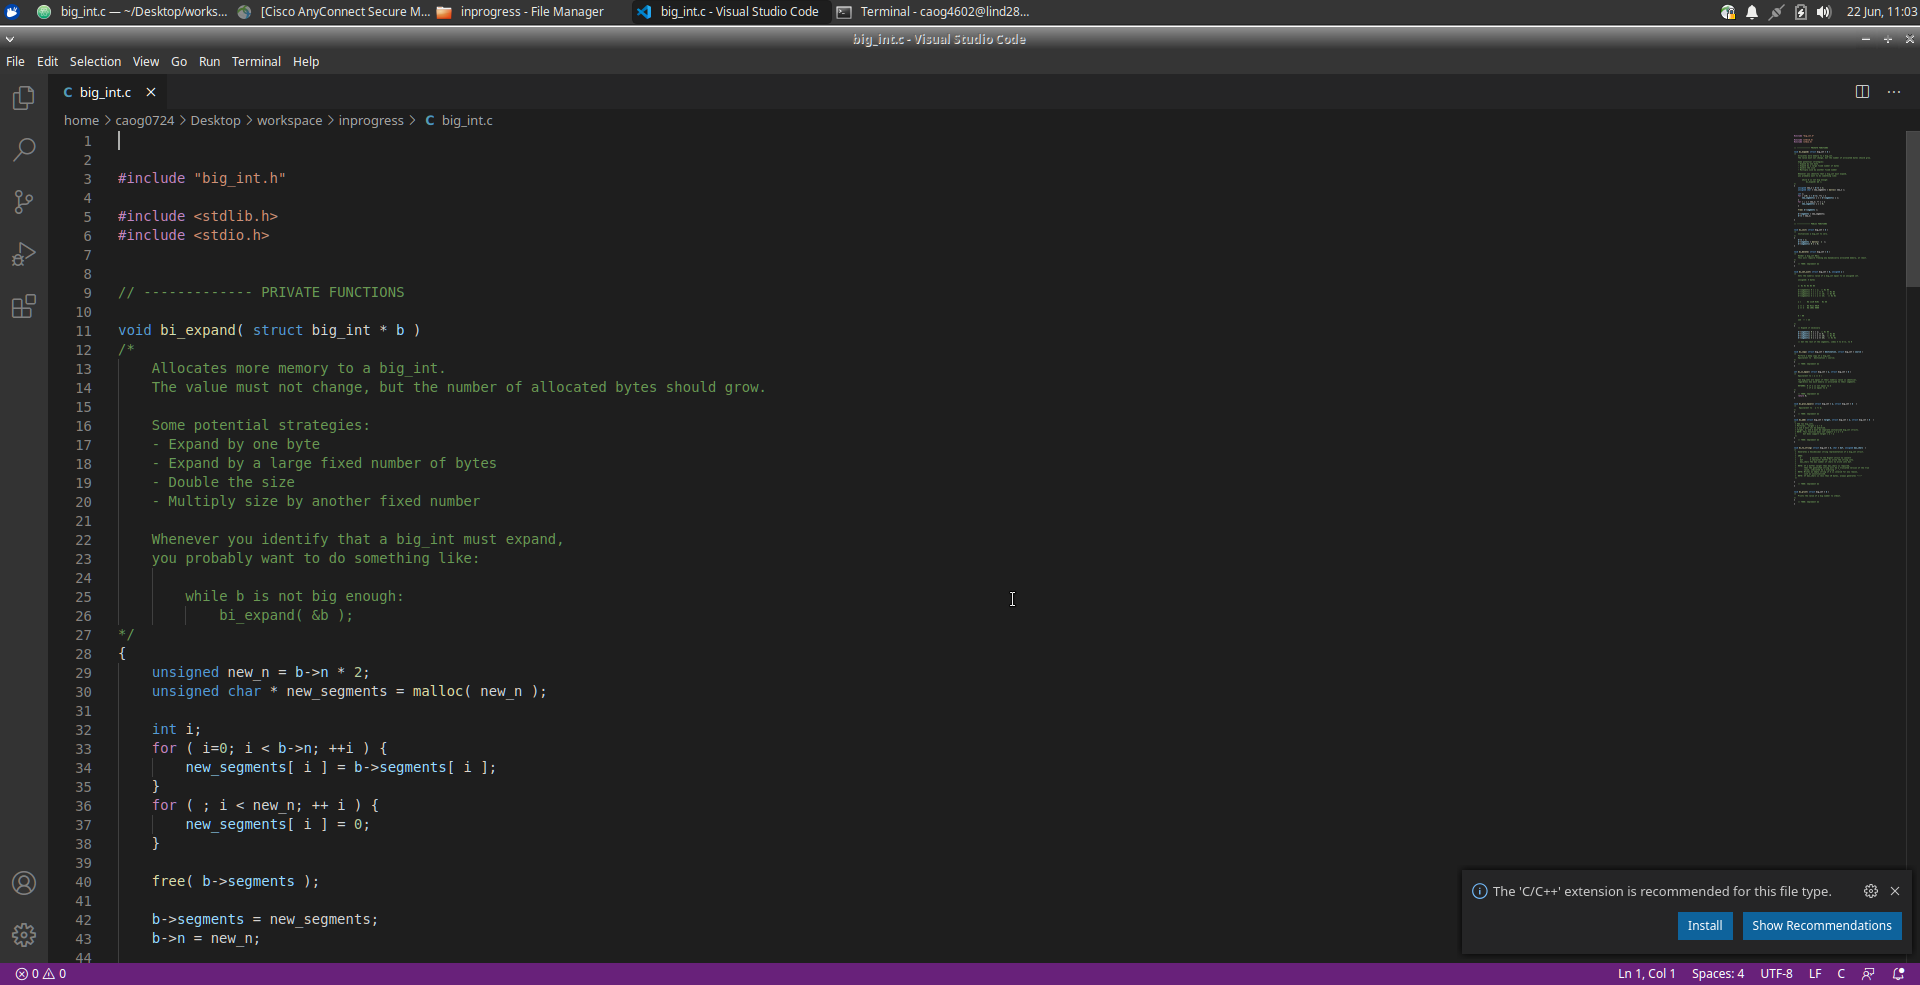Open the File menu
The image size is (1920, 985).
coord(15,62)
